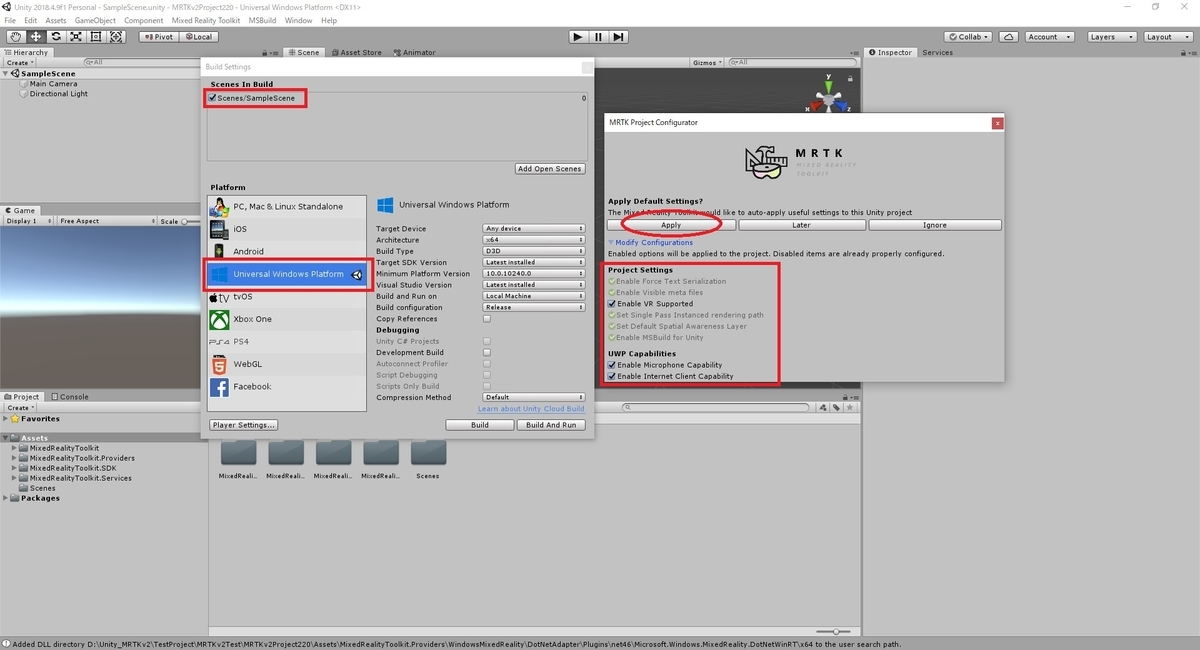Select the Android platform
Screen dimensions: 1200x650
click(287, 251)
